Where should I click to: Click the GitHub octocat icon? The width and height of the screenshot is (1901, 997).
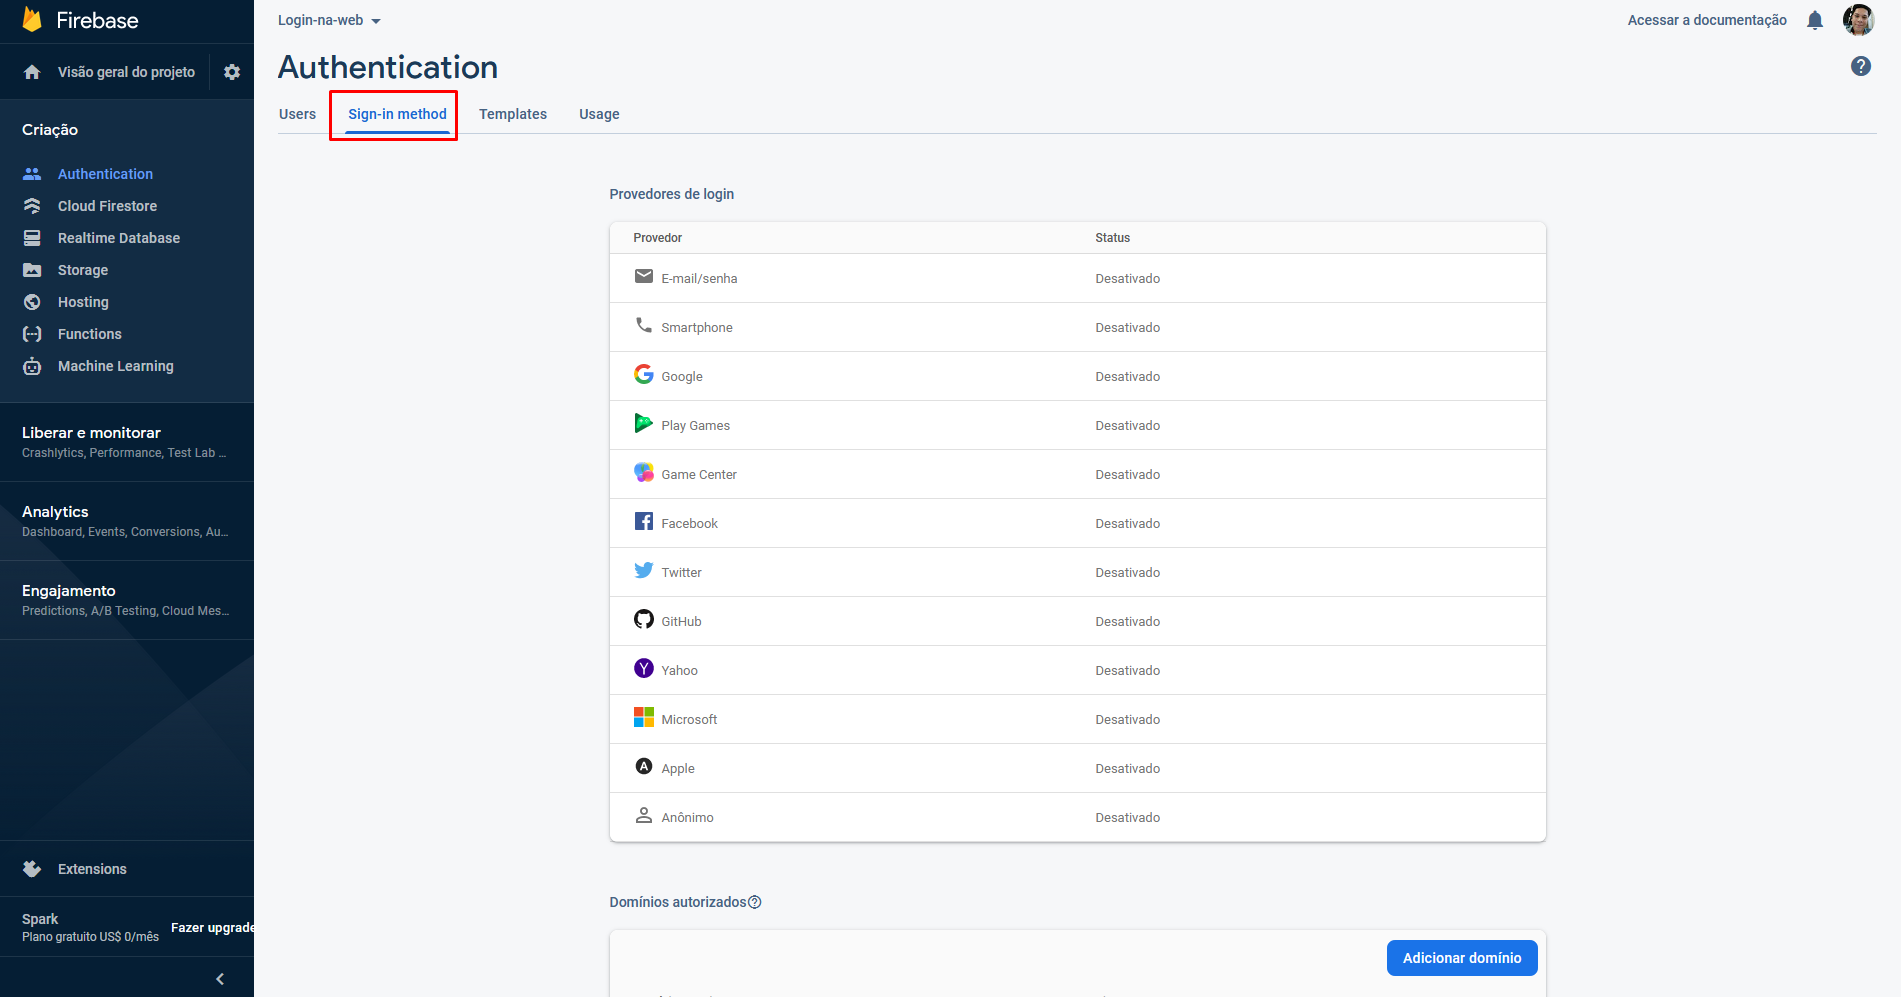(644, 619)
